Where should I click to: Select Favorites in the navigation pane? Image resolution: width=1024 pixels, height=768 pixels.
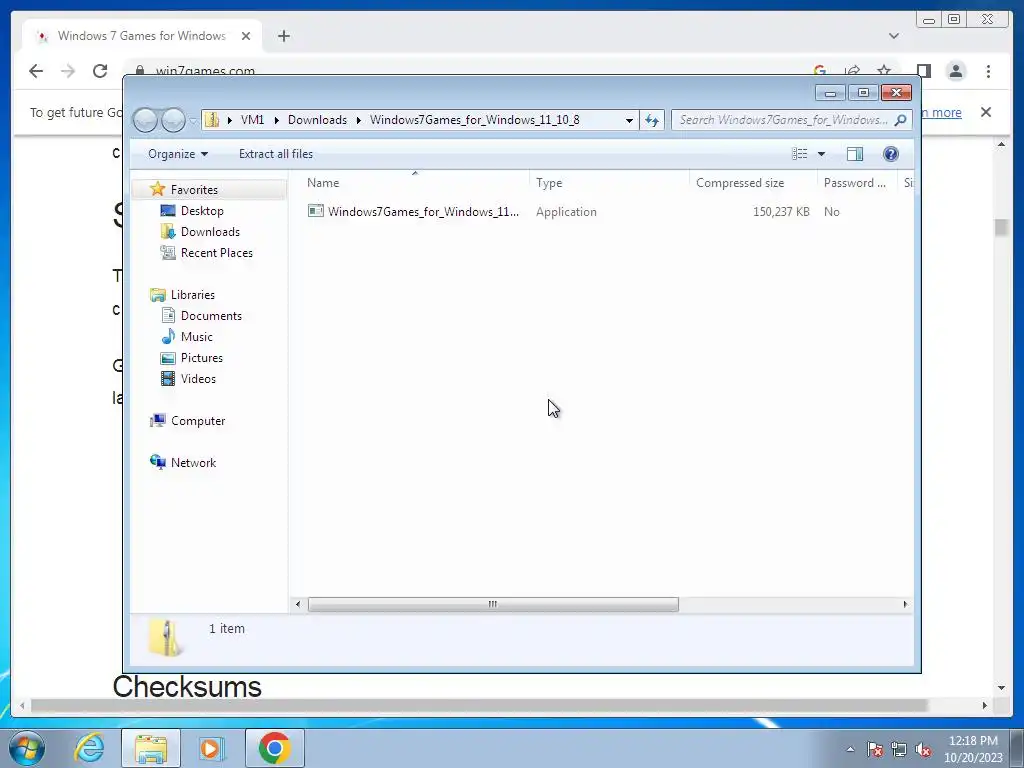click(x=194, y=189)
